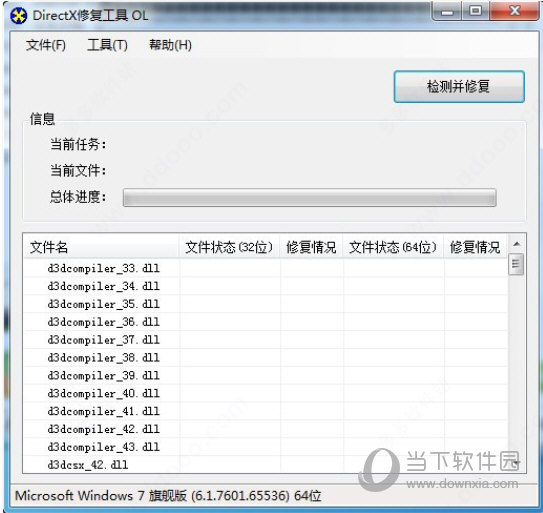Click the 文件状态(64位) column header

(x=393, y=247)
